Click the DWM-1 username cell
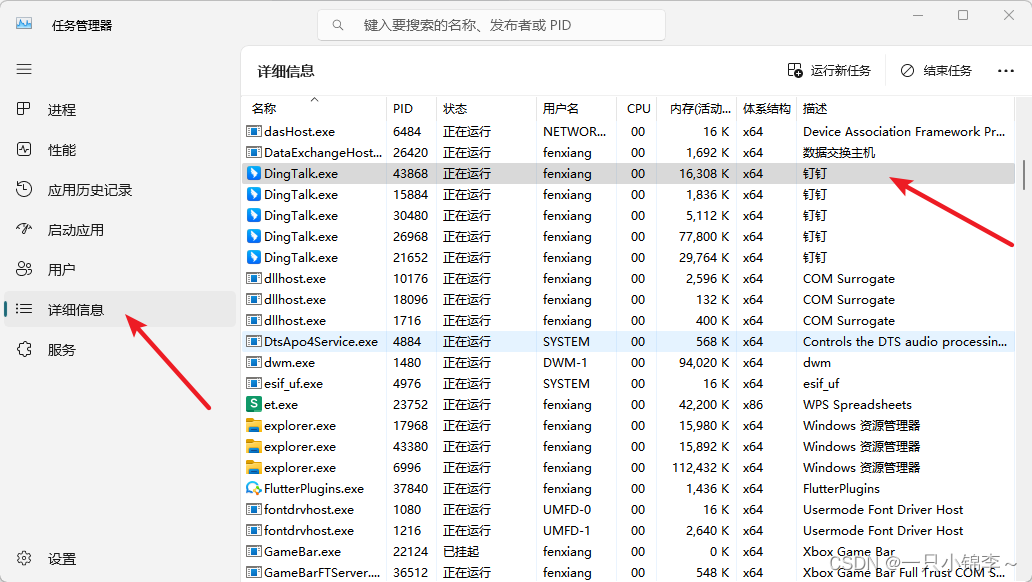Screen dimensions: 1032x582 [565, 363]
